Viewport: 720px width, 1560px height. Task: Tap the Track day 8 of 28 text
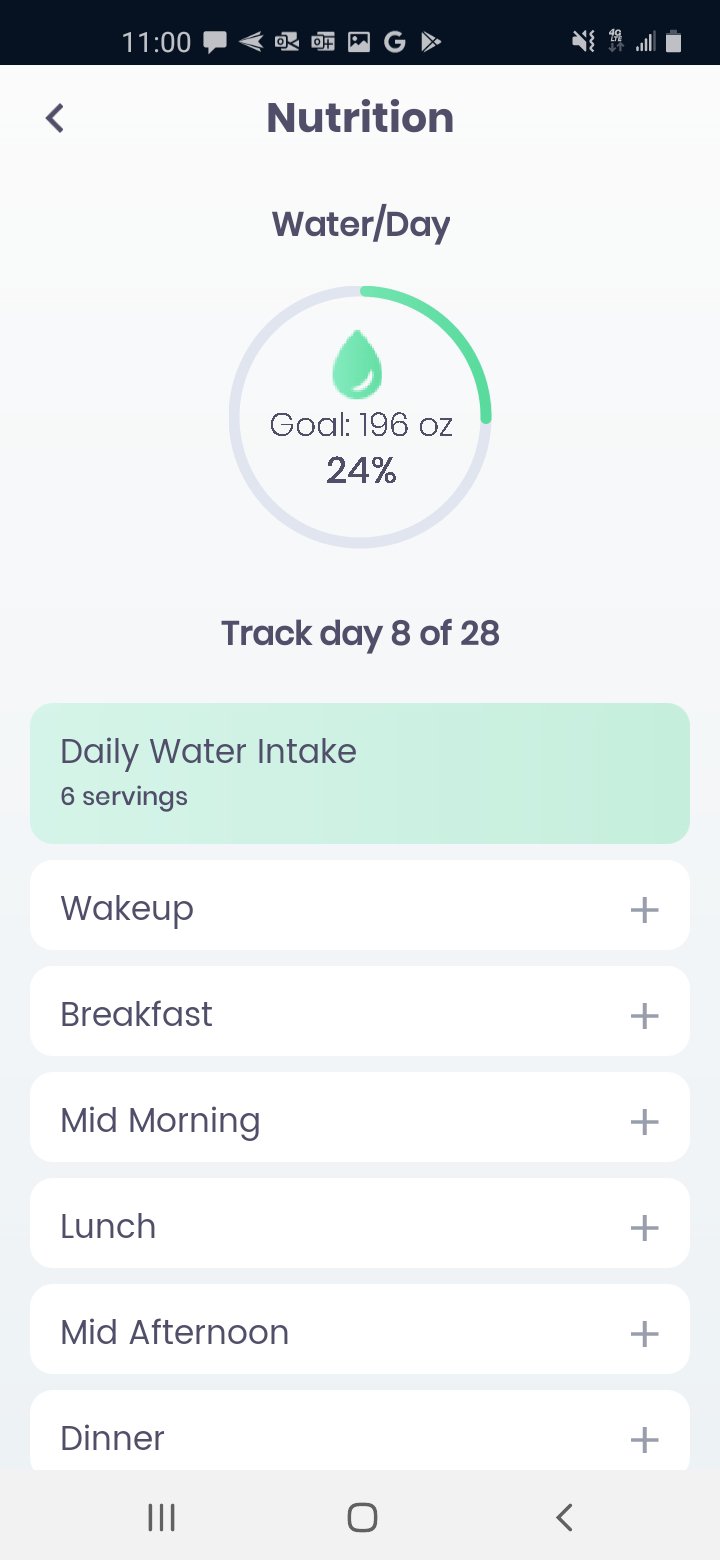click(360, 634)
